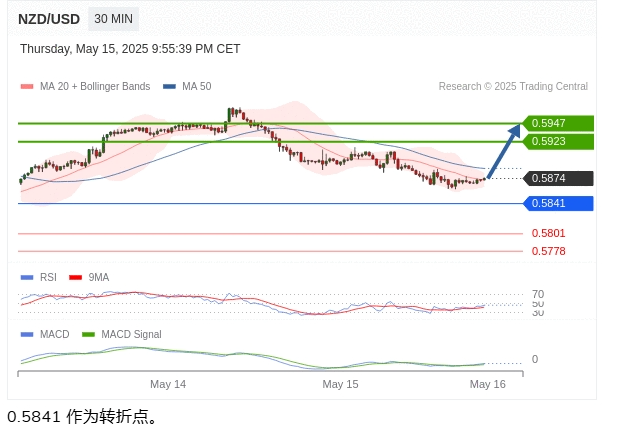The image size is (641, 442).
Task: Click the blue 0.5841 pivot price tag
Action: [558, 203]
